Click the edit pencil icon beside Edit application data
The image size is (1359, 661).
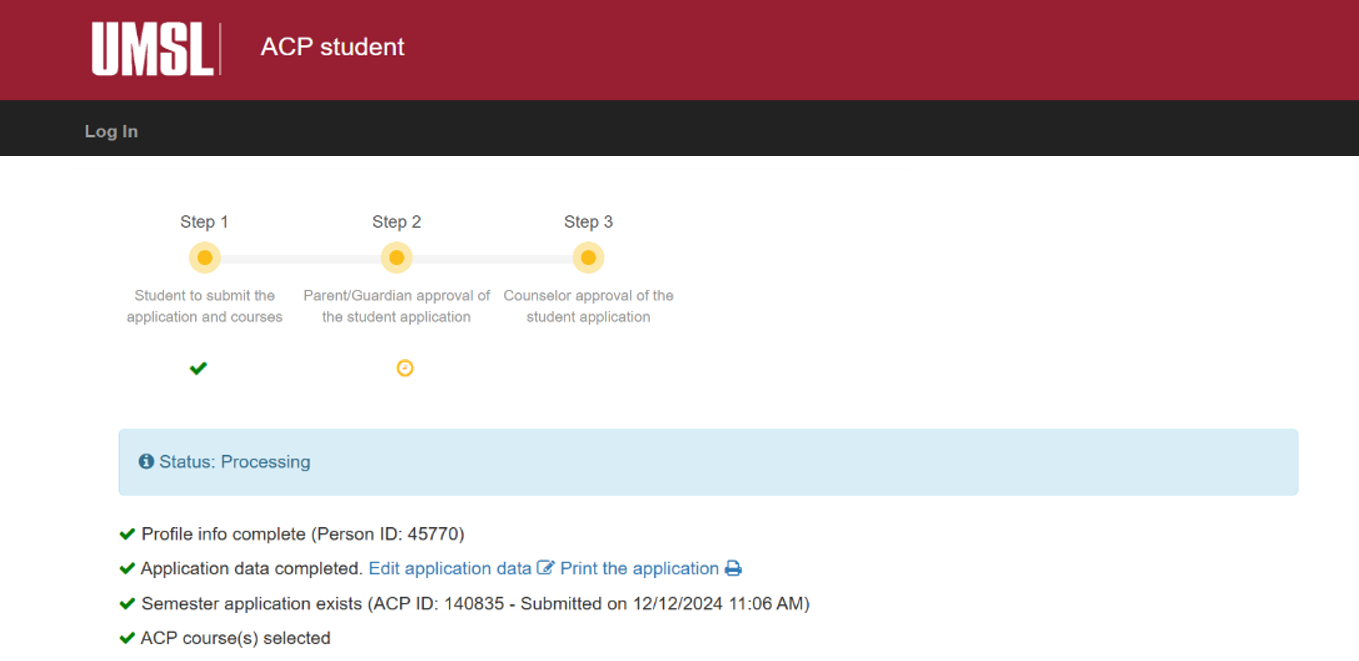545,567
